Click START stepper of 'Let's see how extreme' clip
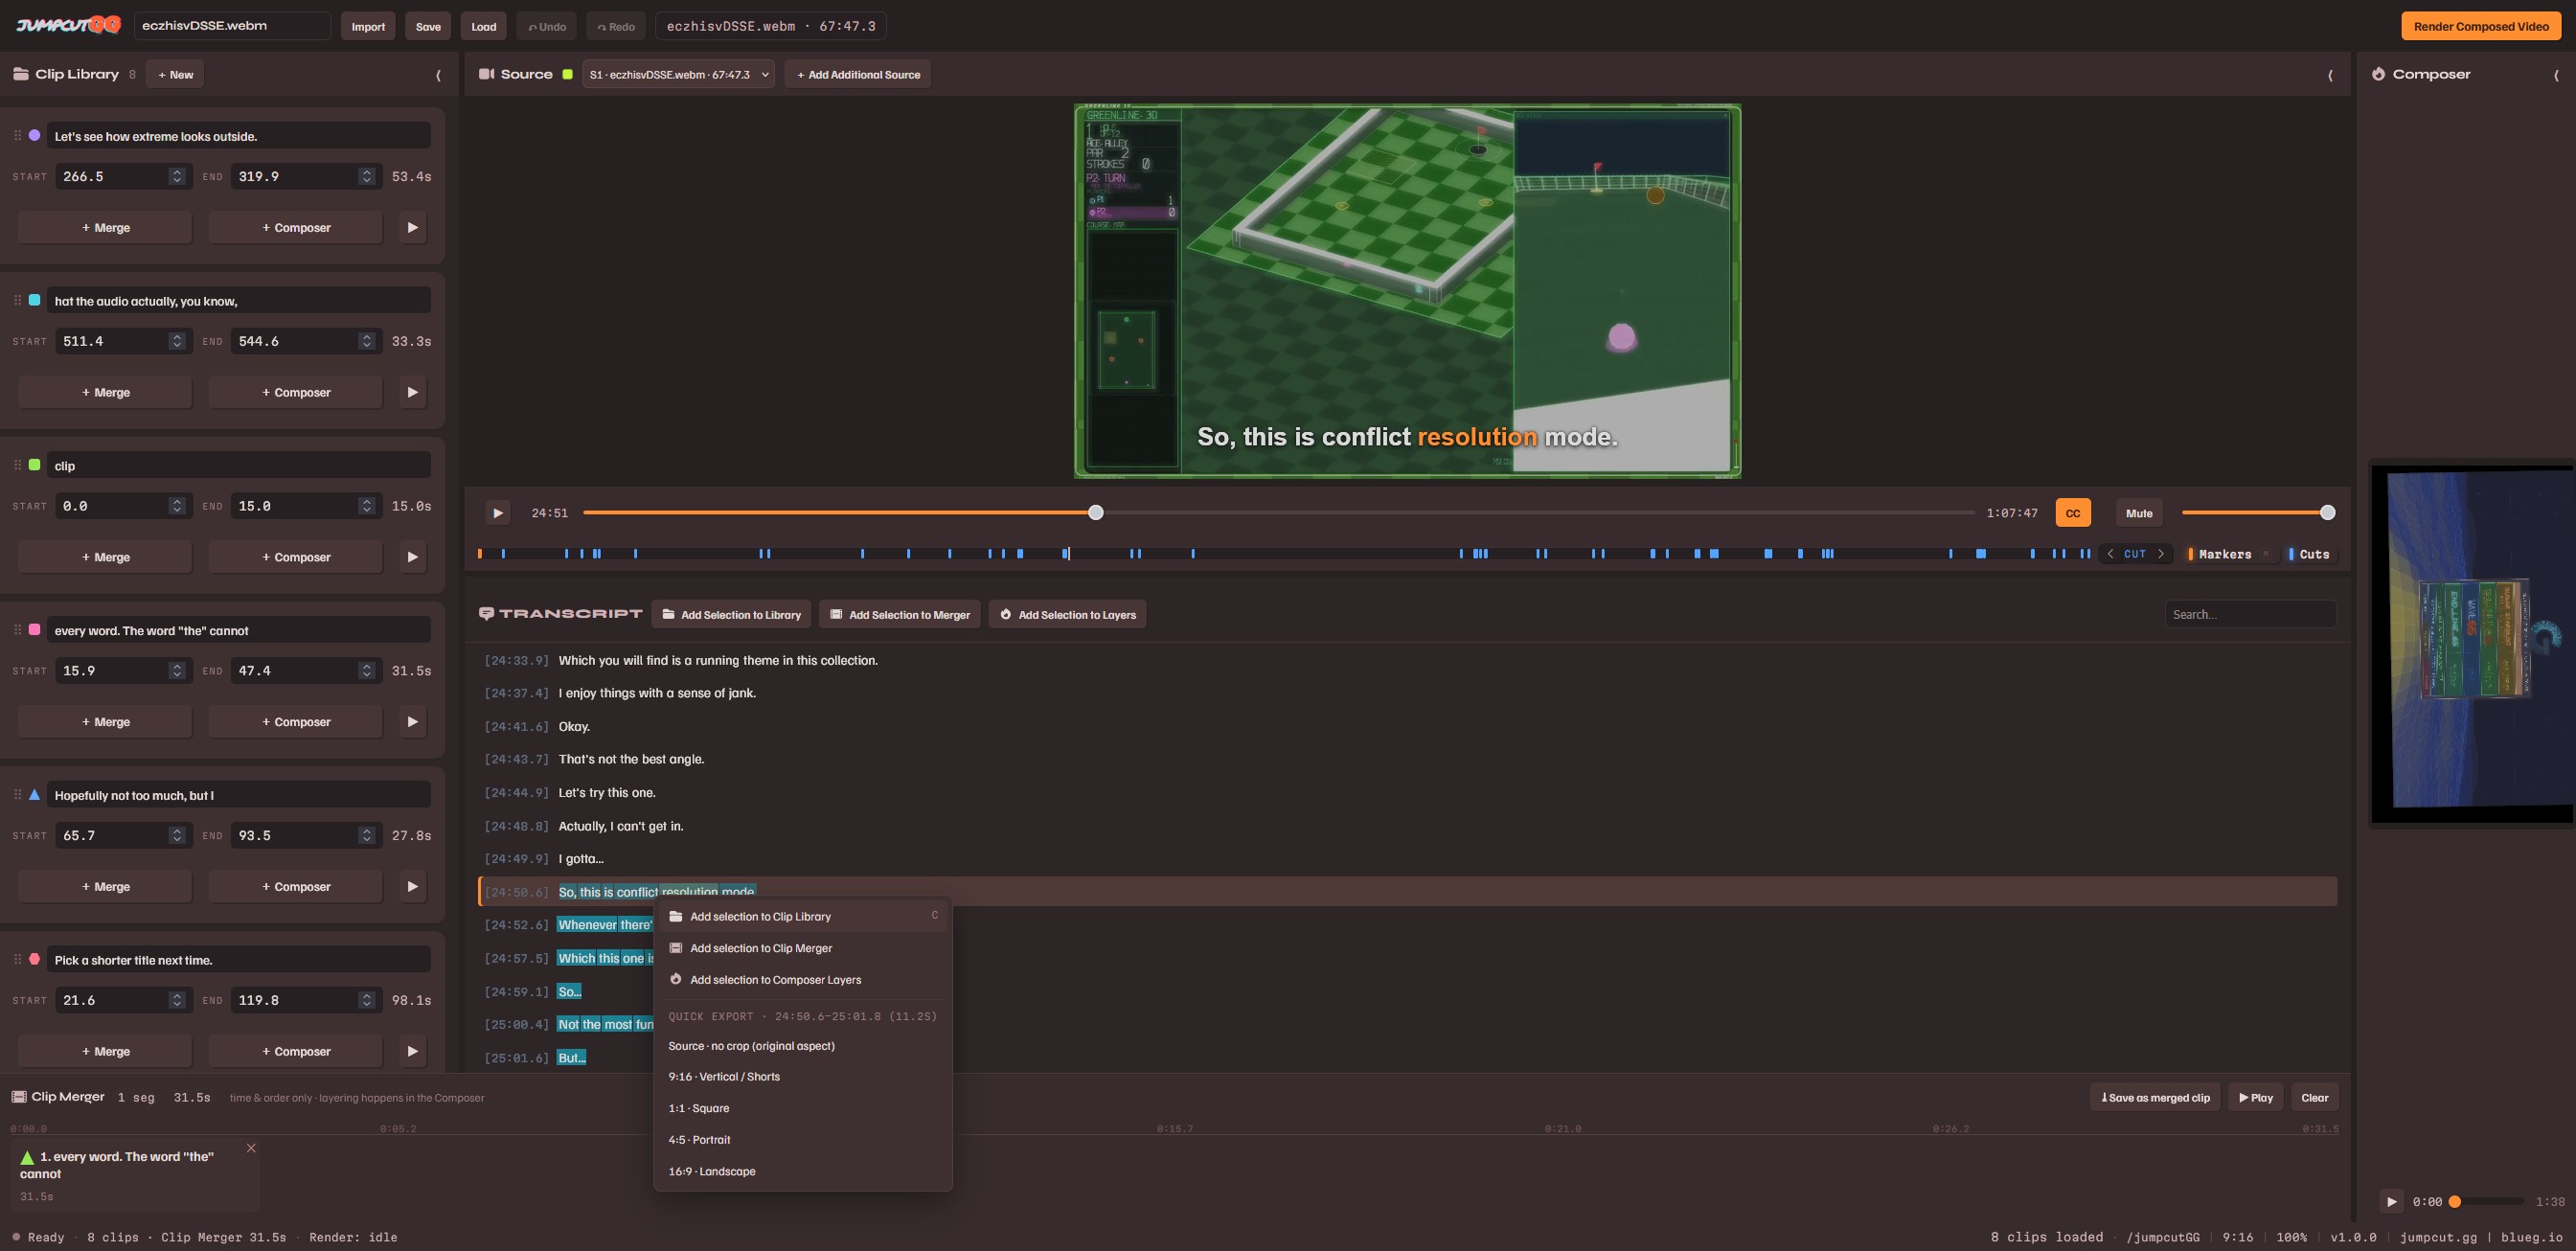The width and height of the screenshot is (2576, 1251). pyautogui.click(x=177, y=176)
